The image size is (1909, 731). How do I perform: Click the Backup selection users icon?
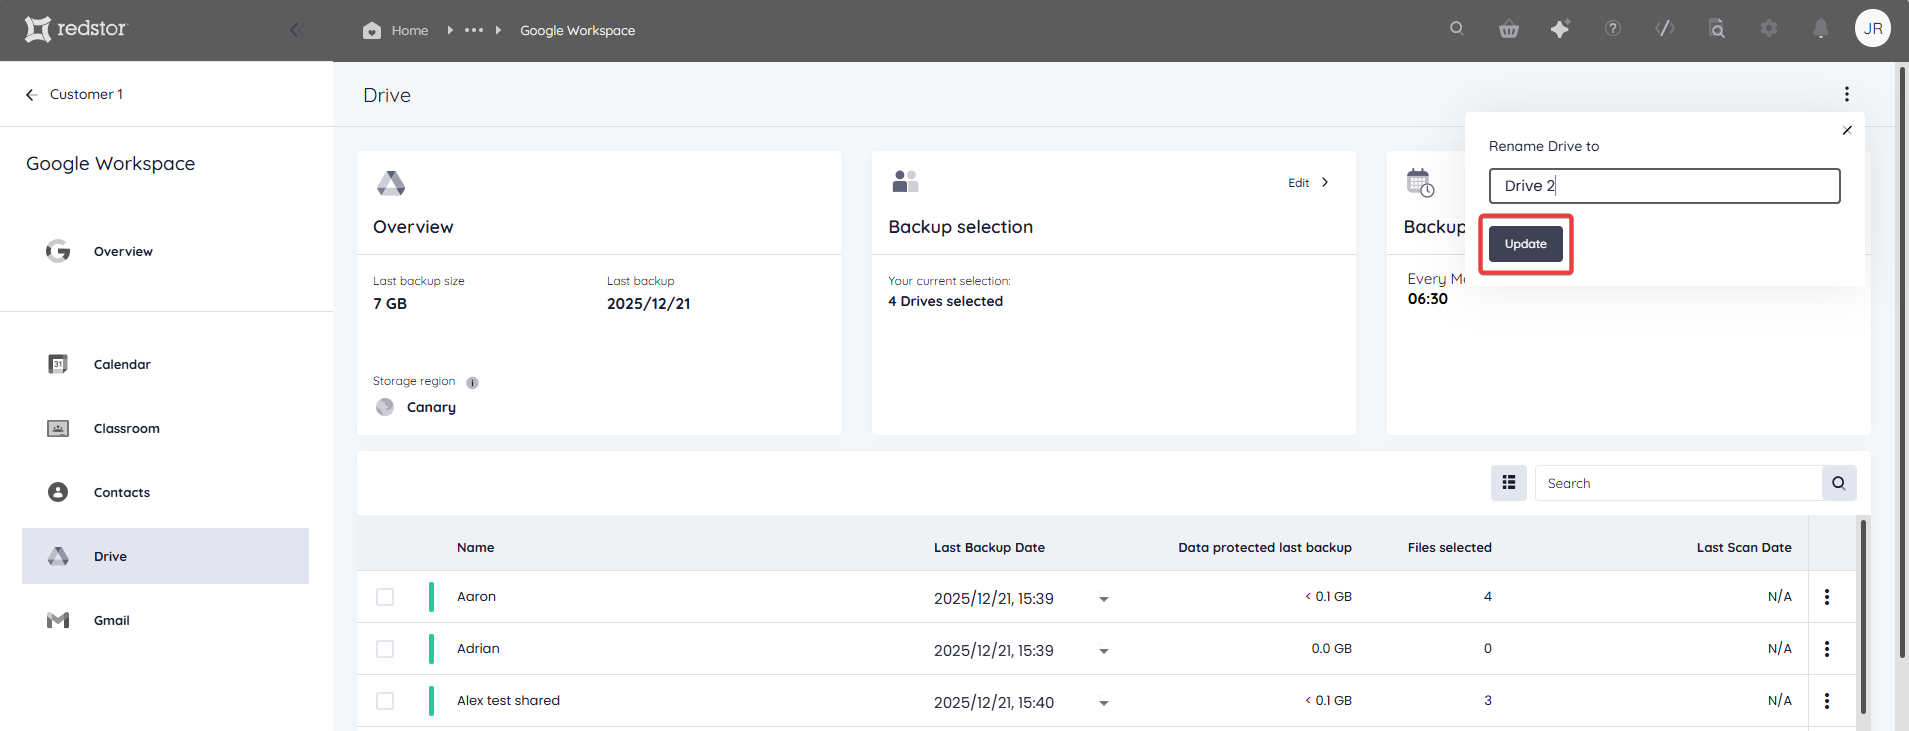(905, 181)
